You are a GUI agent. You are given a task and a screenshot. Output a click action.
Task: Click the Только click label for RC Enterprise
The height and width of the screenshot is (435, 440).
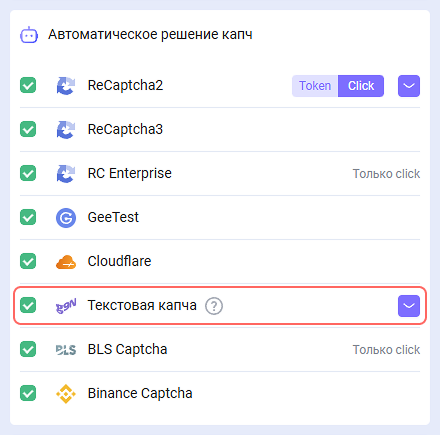[386, 174]
